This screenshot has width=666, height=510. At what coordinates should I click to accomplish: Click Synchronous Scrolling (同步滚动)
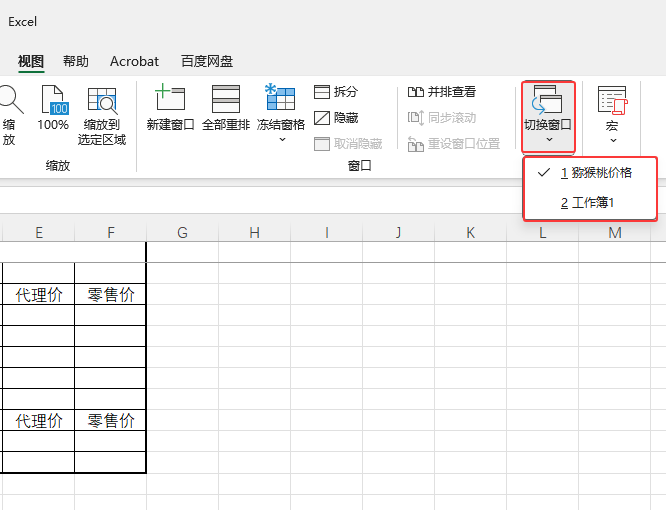tap(442, 118)
